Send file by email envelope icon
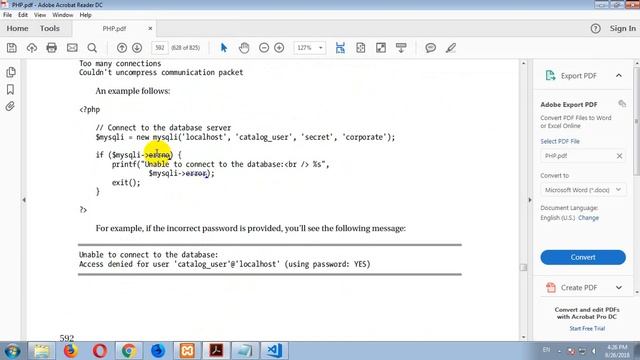 tap(72, 48)
